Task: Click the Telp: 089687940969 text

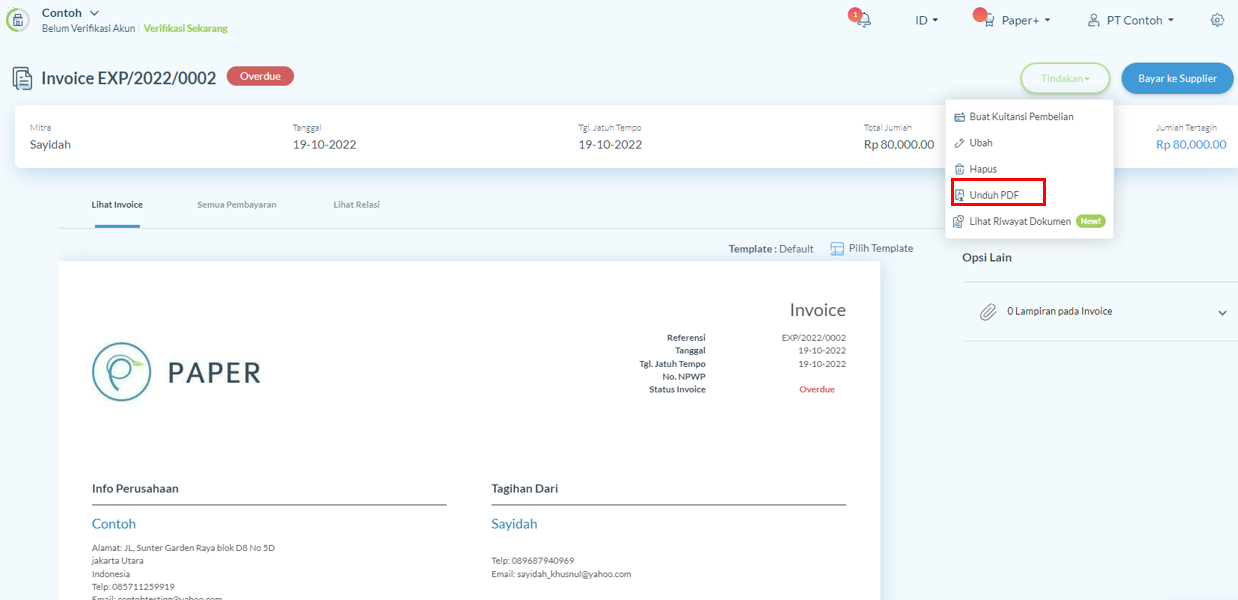Action: (533, 561)
